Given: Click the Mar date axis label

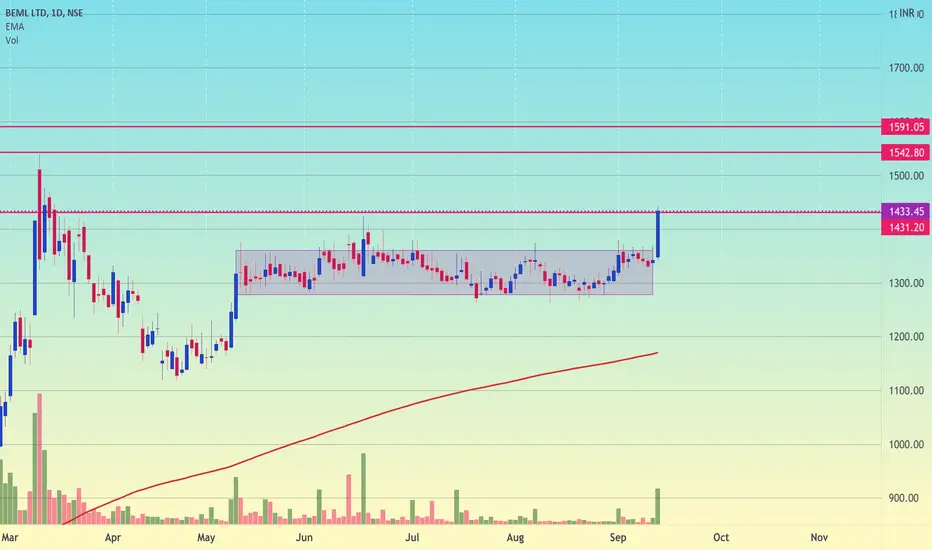Looking at the screenshot, I should [10, 538].
